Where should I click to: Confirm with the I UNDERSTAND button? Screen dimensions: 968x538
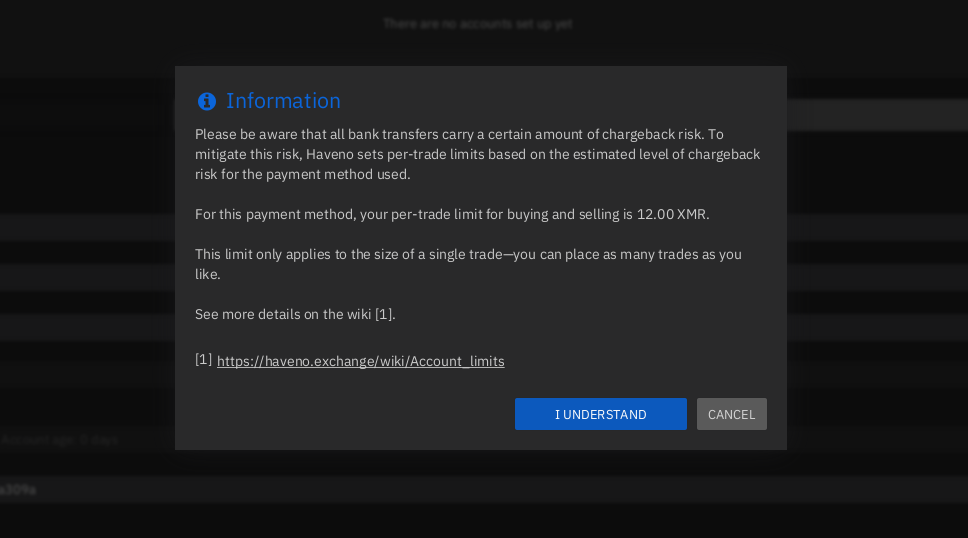(x=600, y=414)
